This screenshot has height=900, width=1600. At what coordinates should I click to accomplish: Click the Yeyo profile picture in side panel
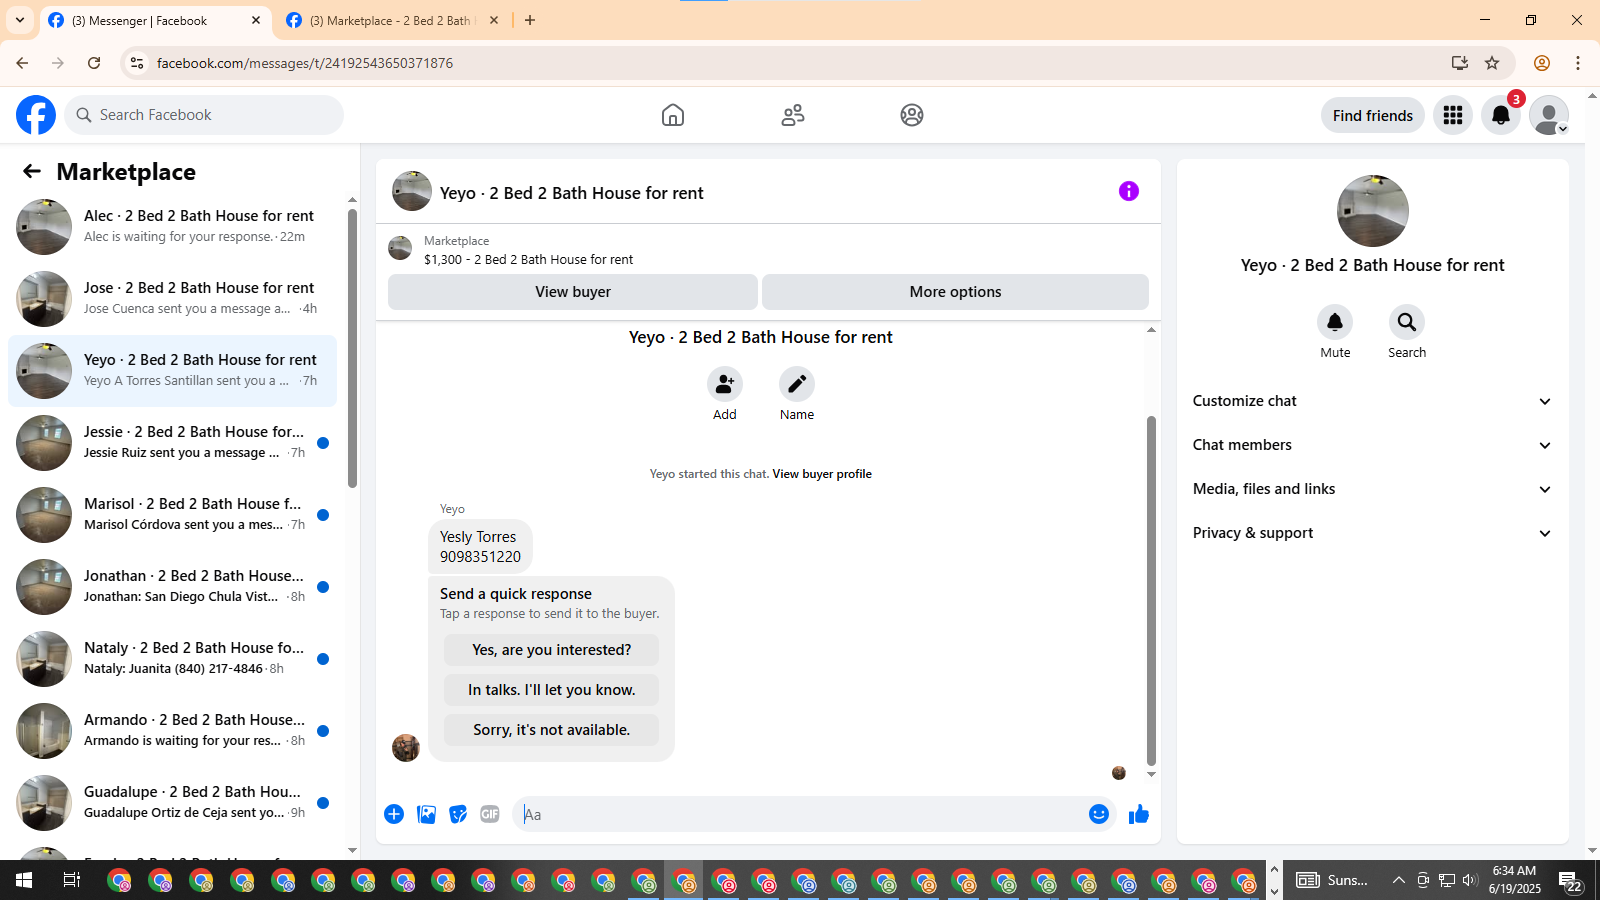(1372, 211)
